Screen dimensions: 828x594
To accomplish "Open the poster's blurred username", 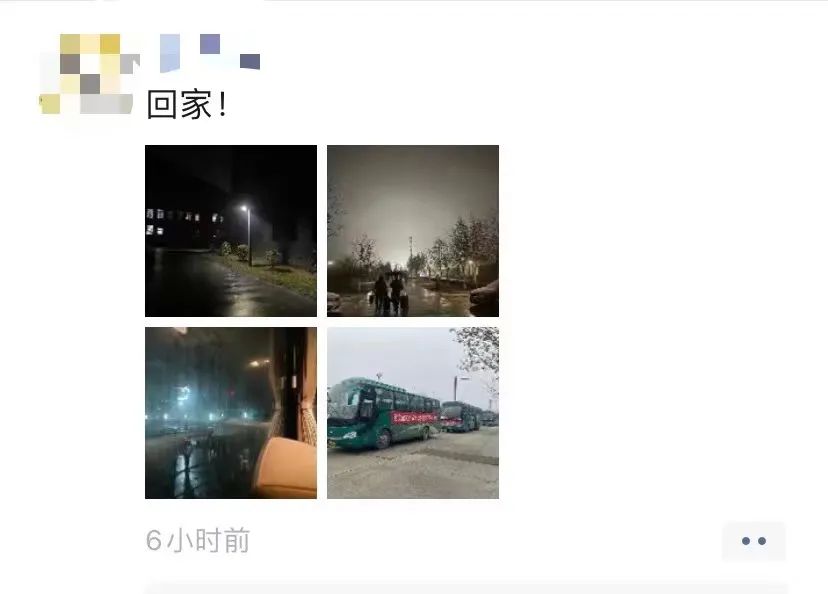I will click(x=210, y=53).
